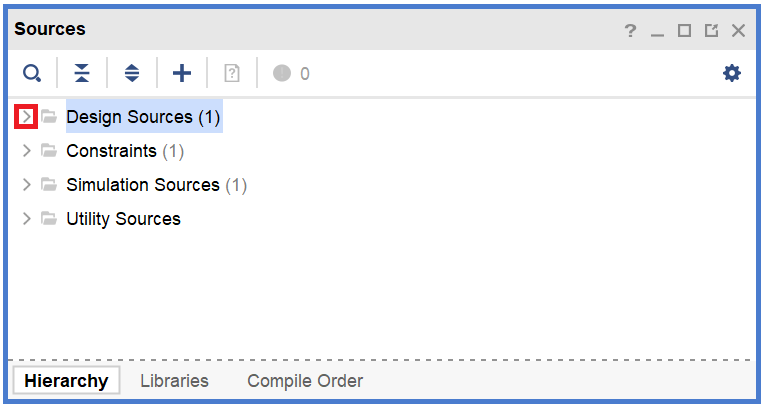Switch to the Libraries tab
Viewport: 764px width, 409px height.
[174, 381]
